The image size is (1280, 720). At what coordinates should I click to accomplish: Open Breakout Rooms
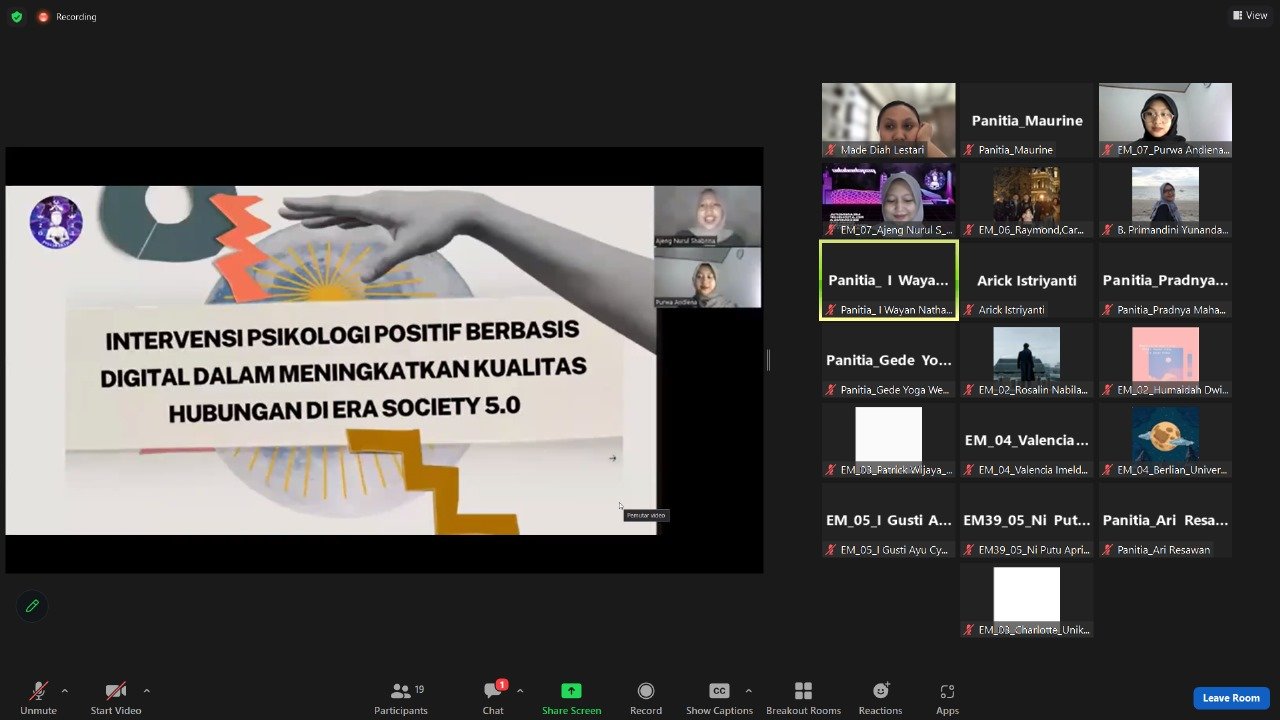tap(803, 697)
